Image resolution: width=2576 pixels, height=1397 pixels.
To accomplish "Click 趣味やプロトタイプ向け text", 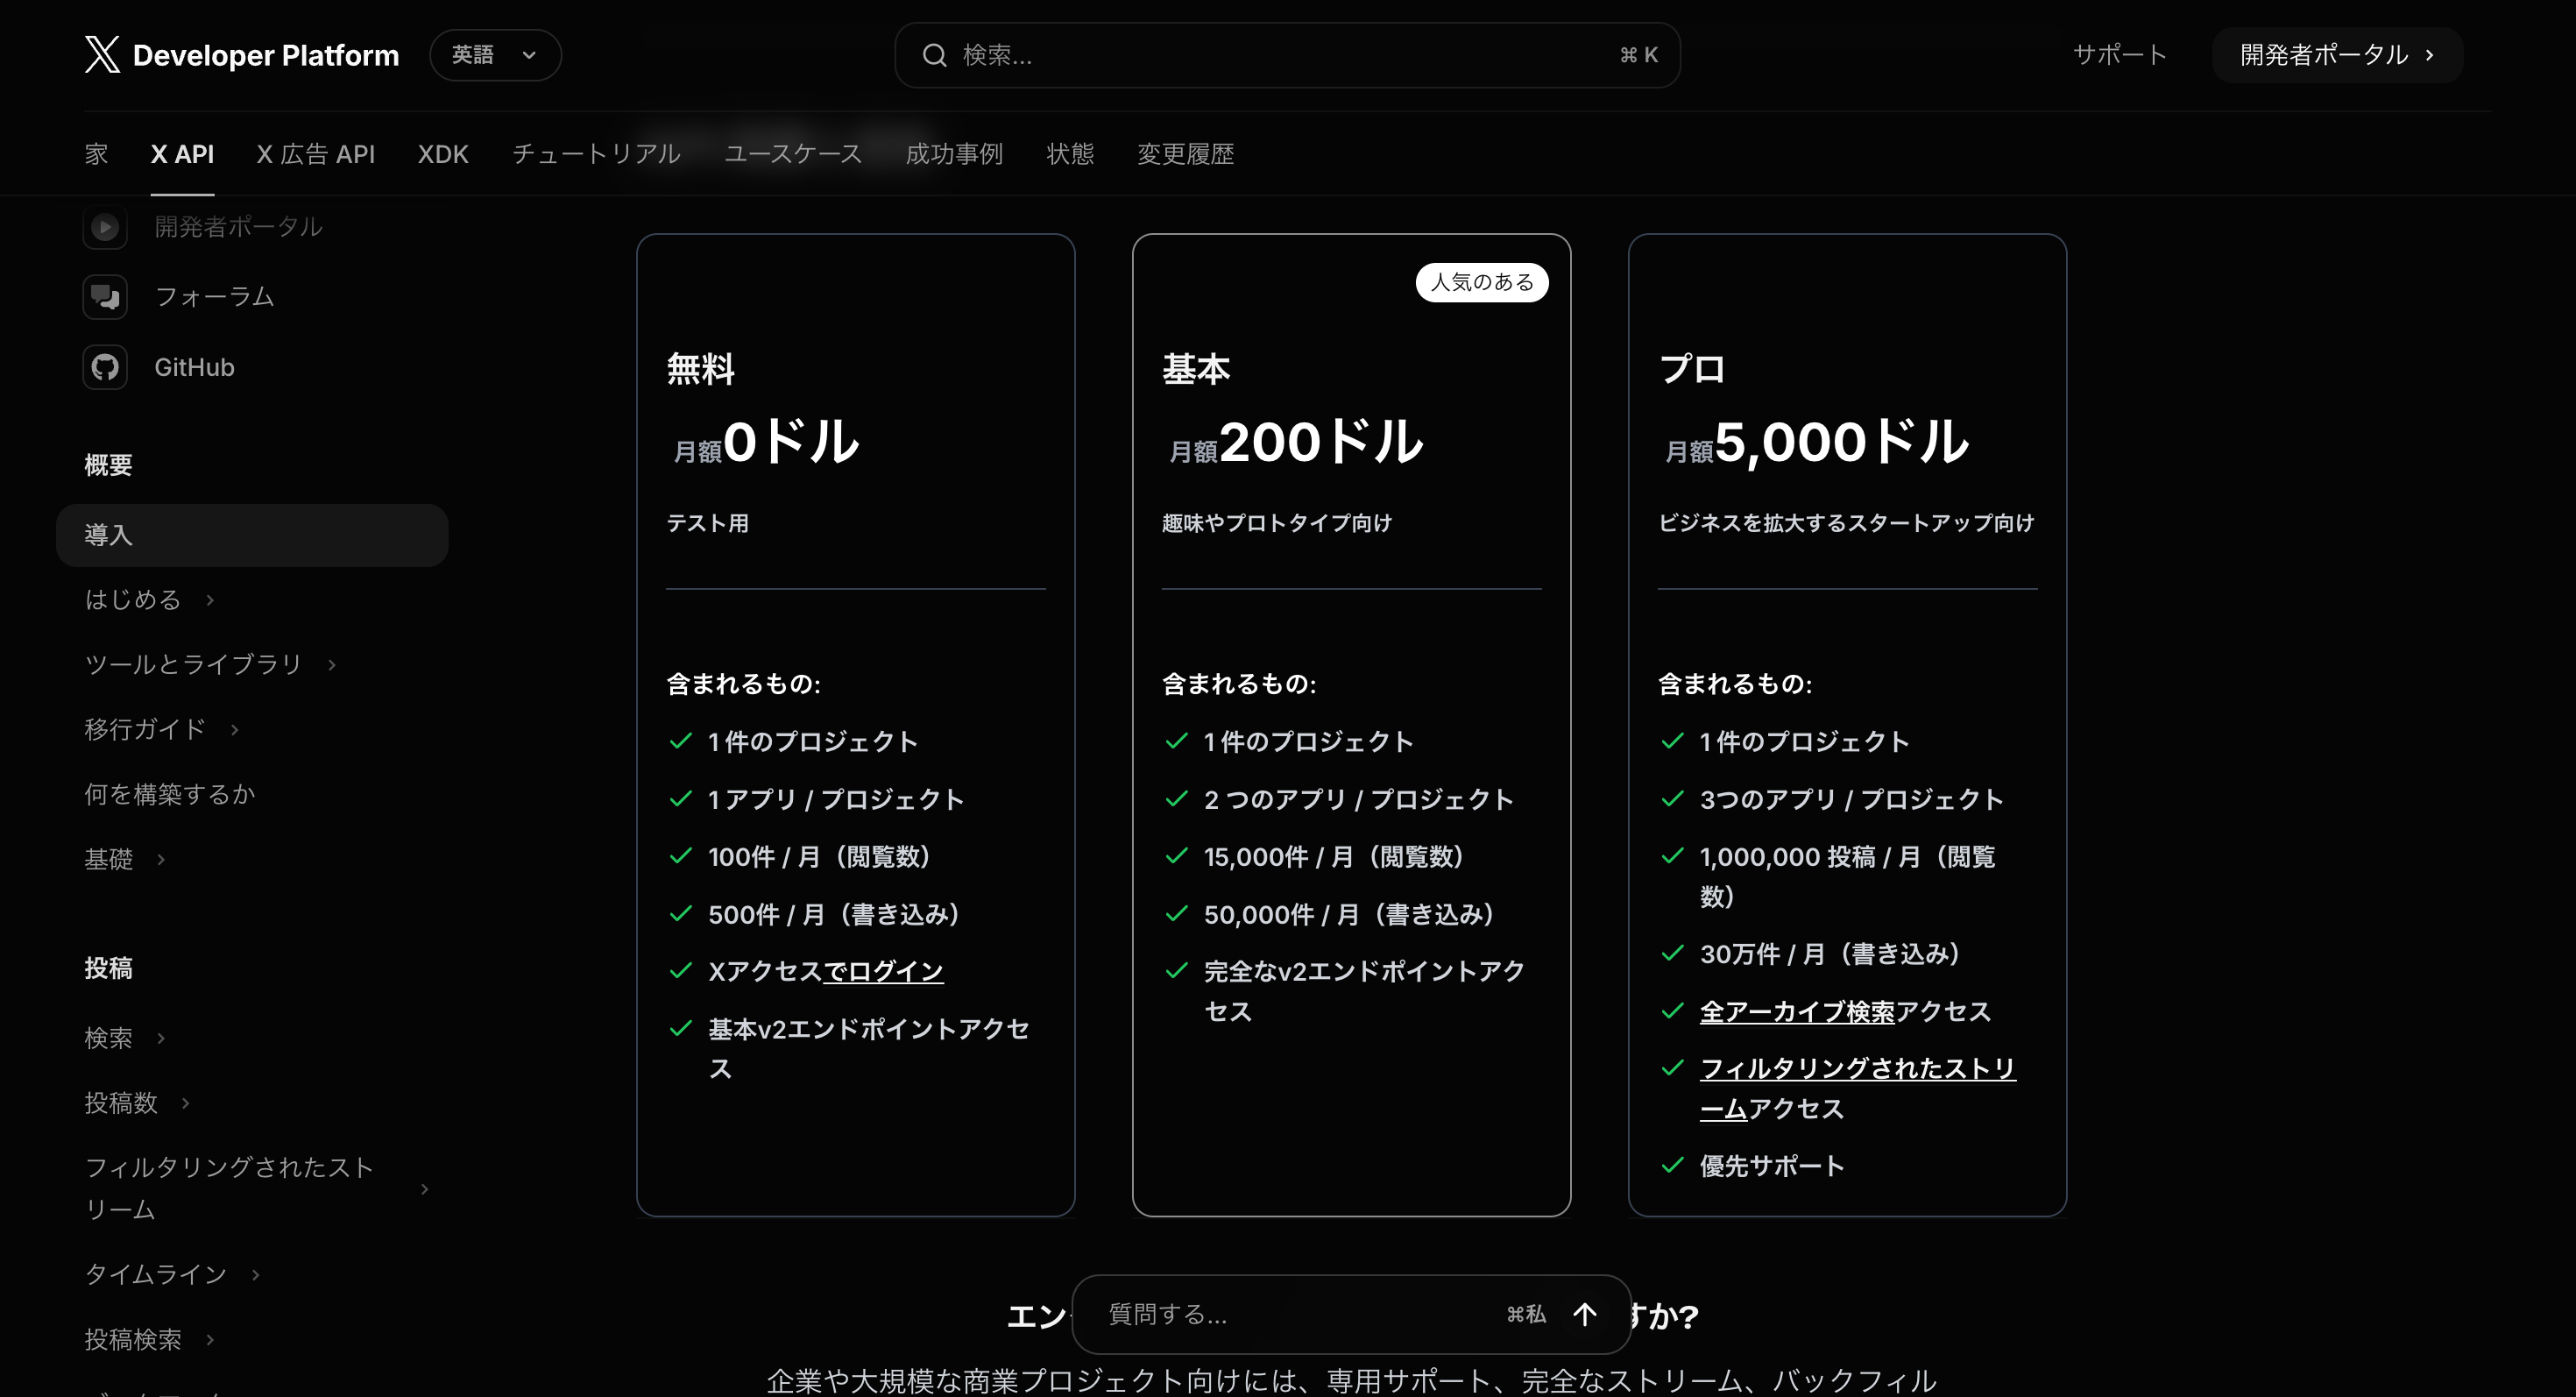I will 1276,523.
